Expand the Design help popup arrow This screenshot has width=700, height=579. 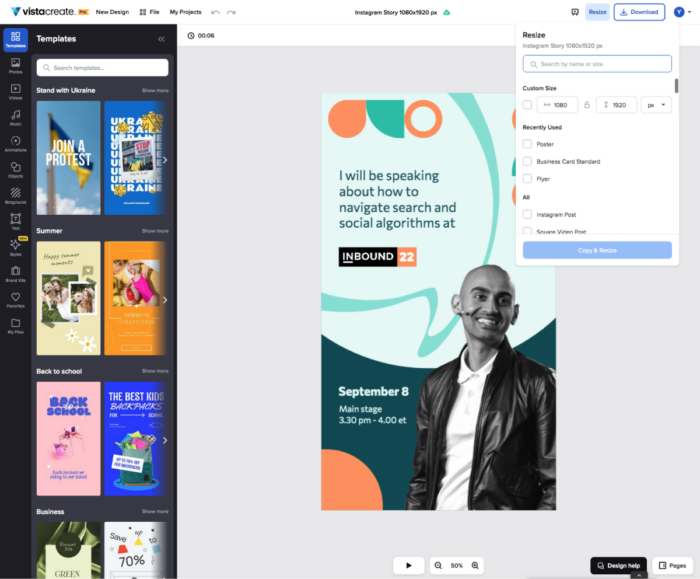coord(639,575)
